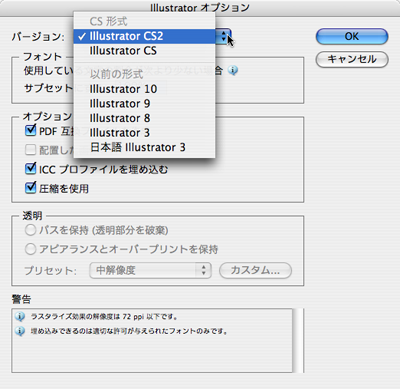The width and height of the screenshot is (400, 389).
Task: Click version popup arrows beside Illustrator CS2
Action: [224, 36]
